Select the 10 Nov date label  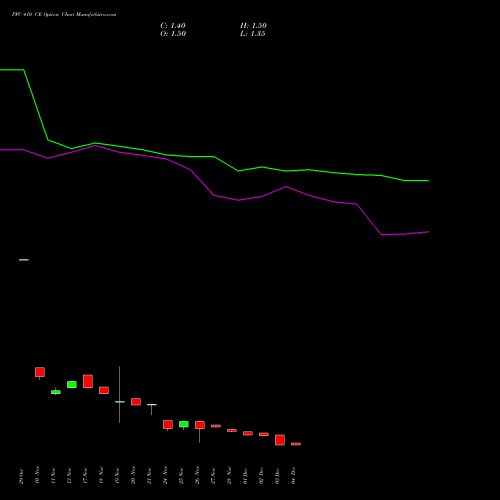(x=37, y=475)
